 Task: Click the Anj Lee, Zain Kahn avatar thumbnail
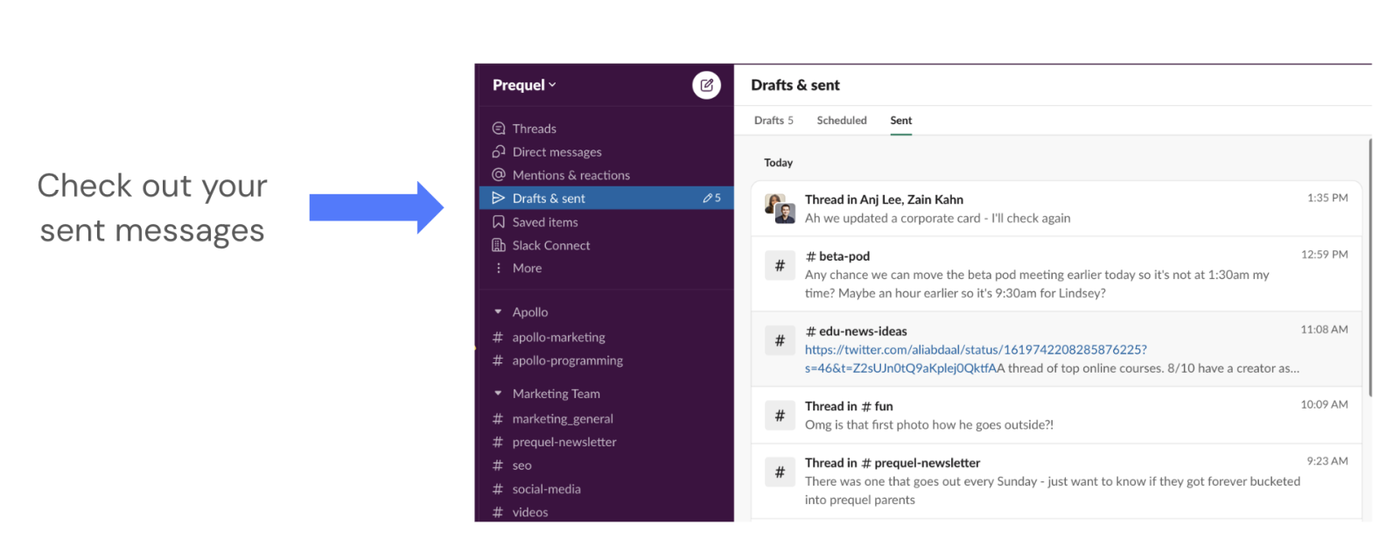coord(780,209)
